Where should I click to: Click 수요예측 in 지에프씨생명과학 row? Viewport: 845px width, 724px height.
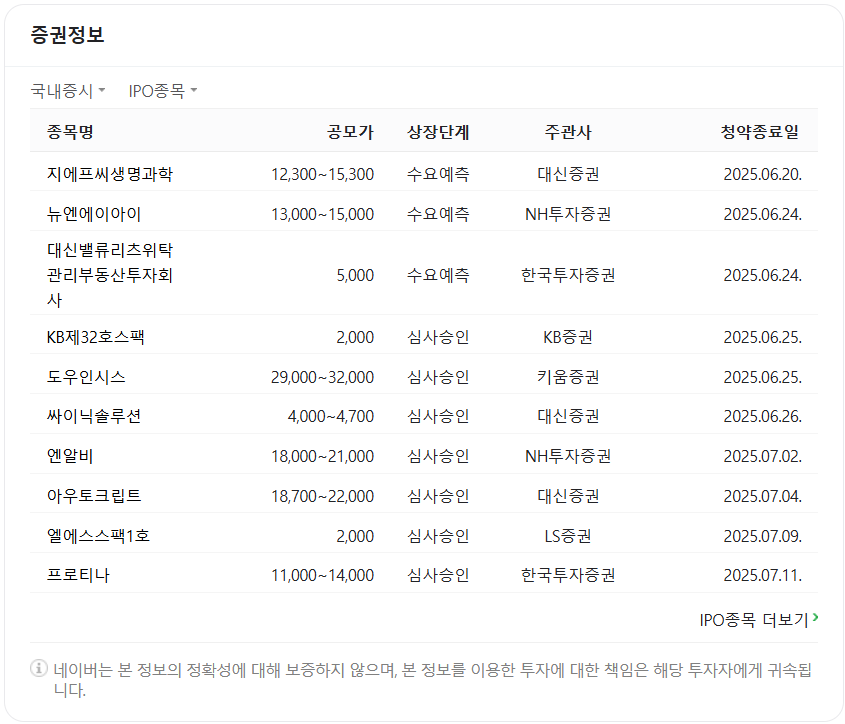(438, 174)
